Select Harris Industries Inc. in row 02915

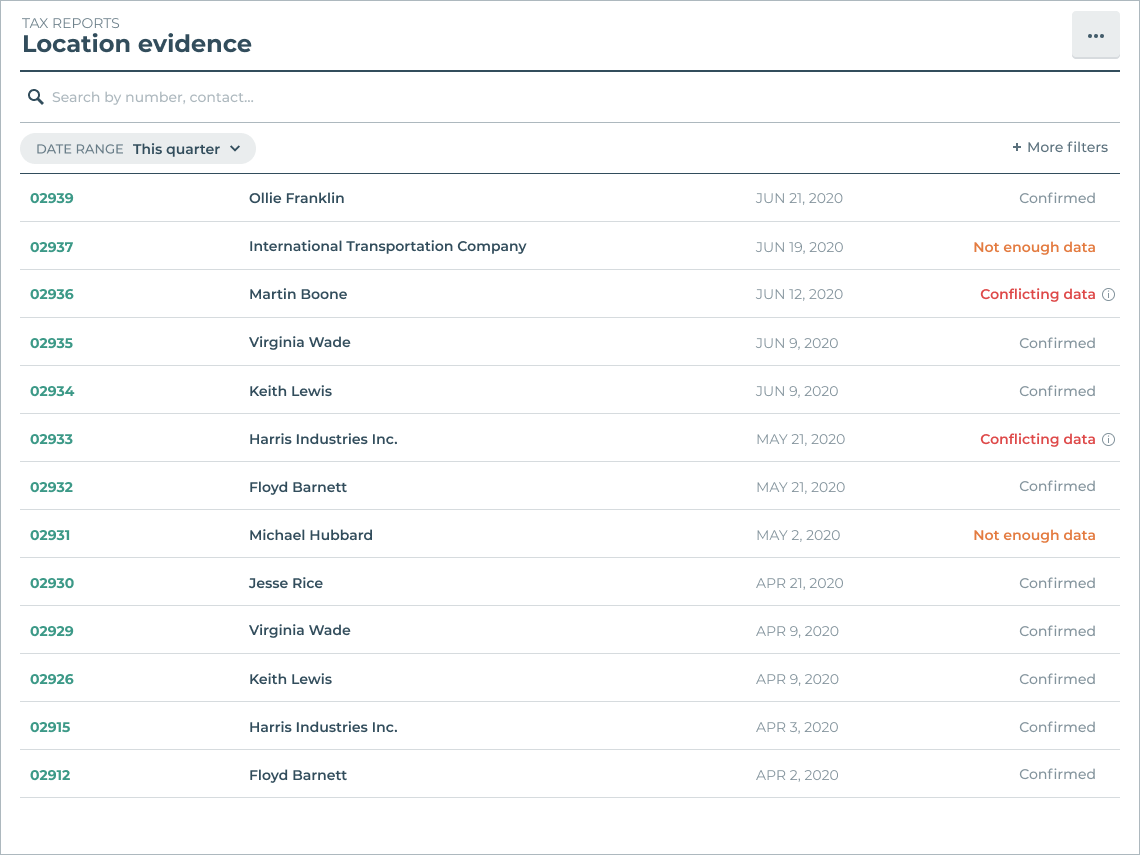(324, 727)
